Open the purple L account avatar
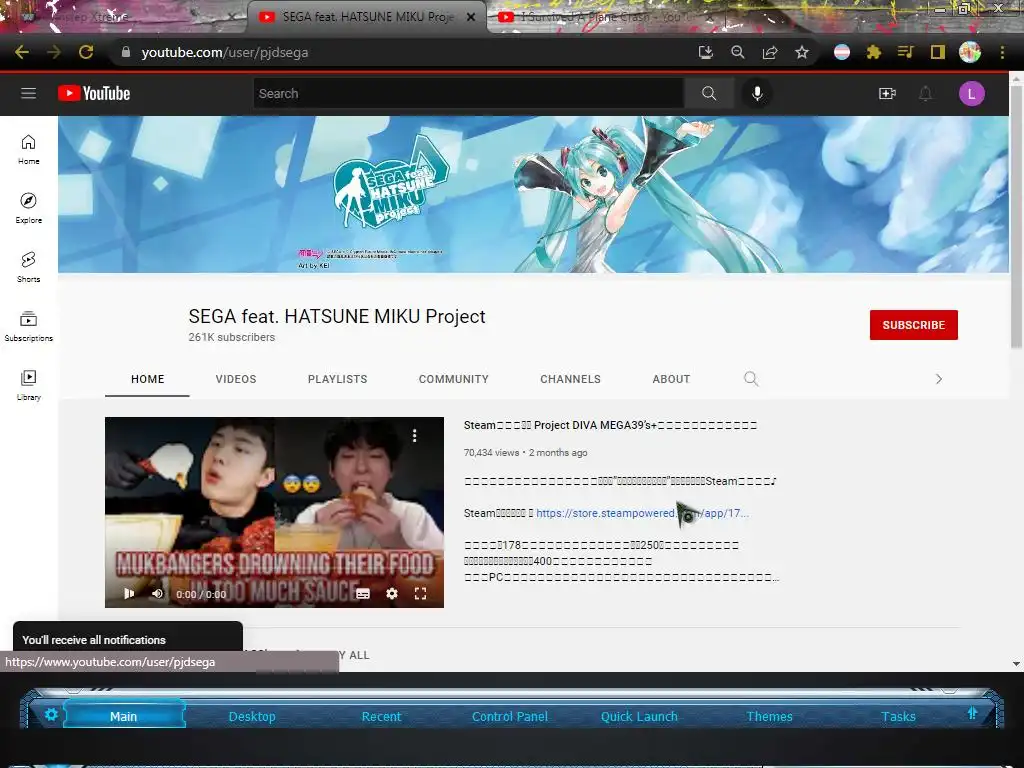Viewport: 1024px width, 768px height. point(971,93)
